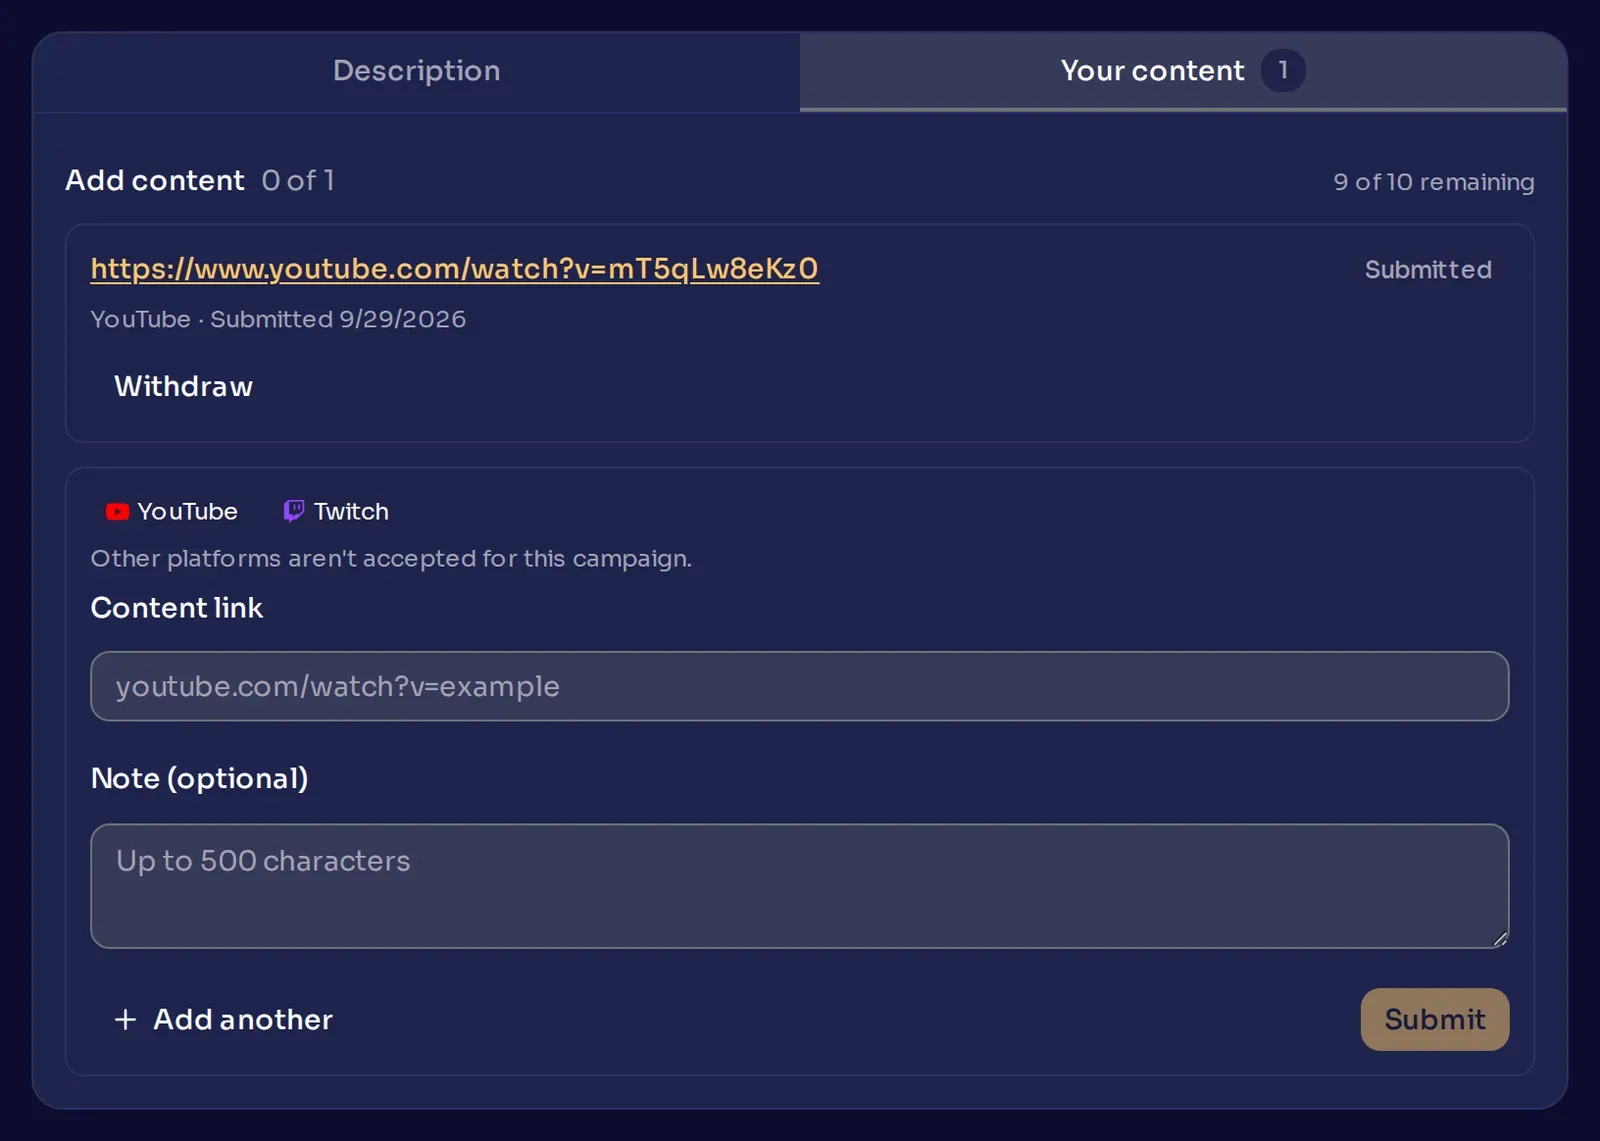Click the plus icon beside Add another
The image size is (1600, 1141).
click(125, 1019)
